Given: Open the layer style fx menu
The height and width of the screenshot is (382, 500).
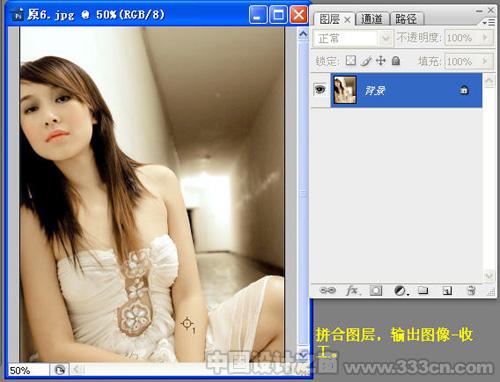Looking at the screenshot, I should click(x=353, y=290).
